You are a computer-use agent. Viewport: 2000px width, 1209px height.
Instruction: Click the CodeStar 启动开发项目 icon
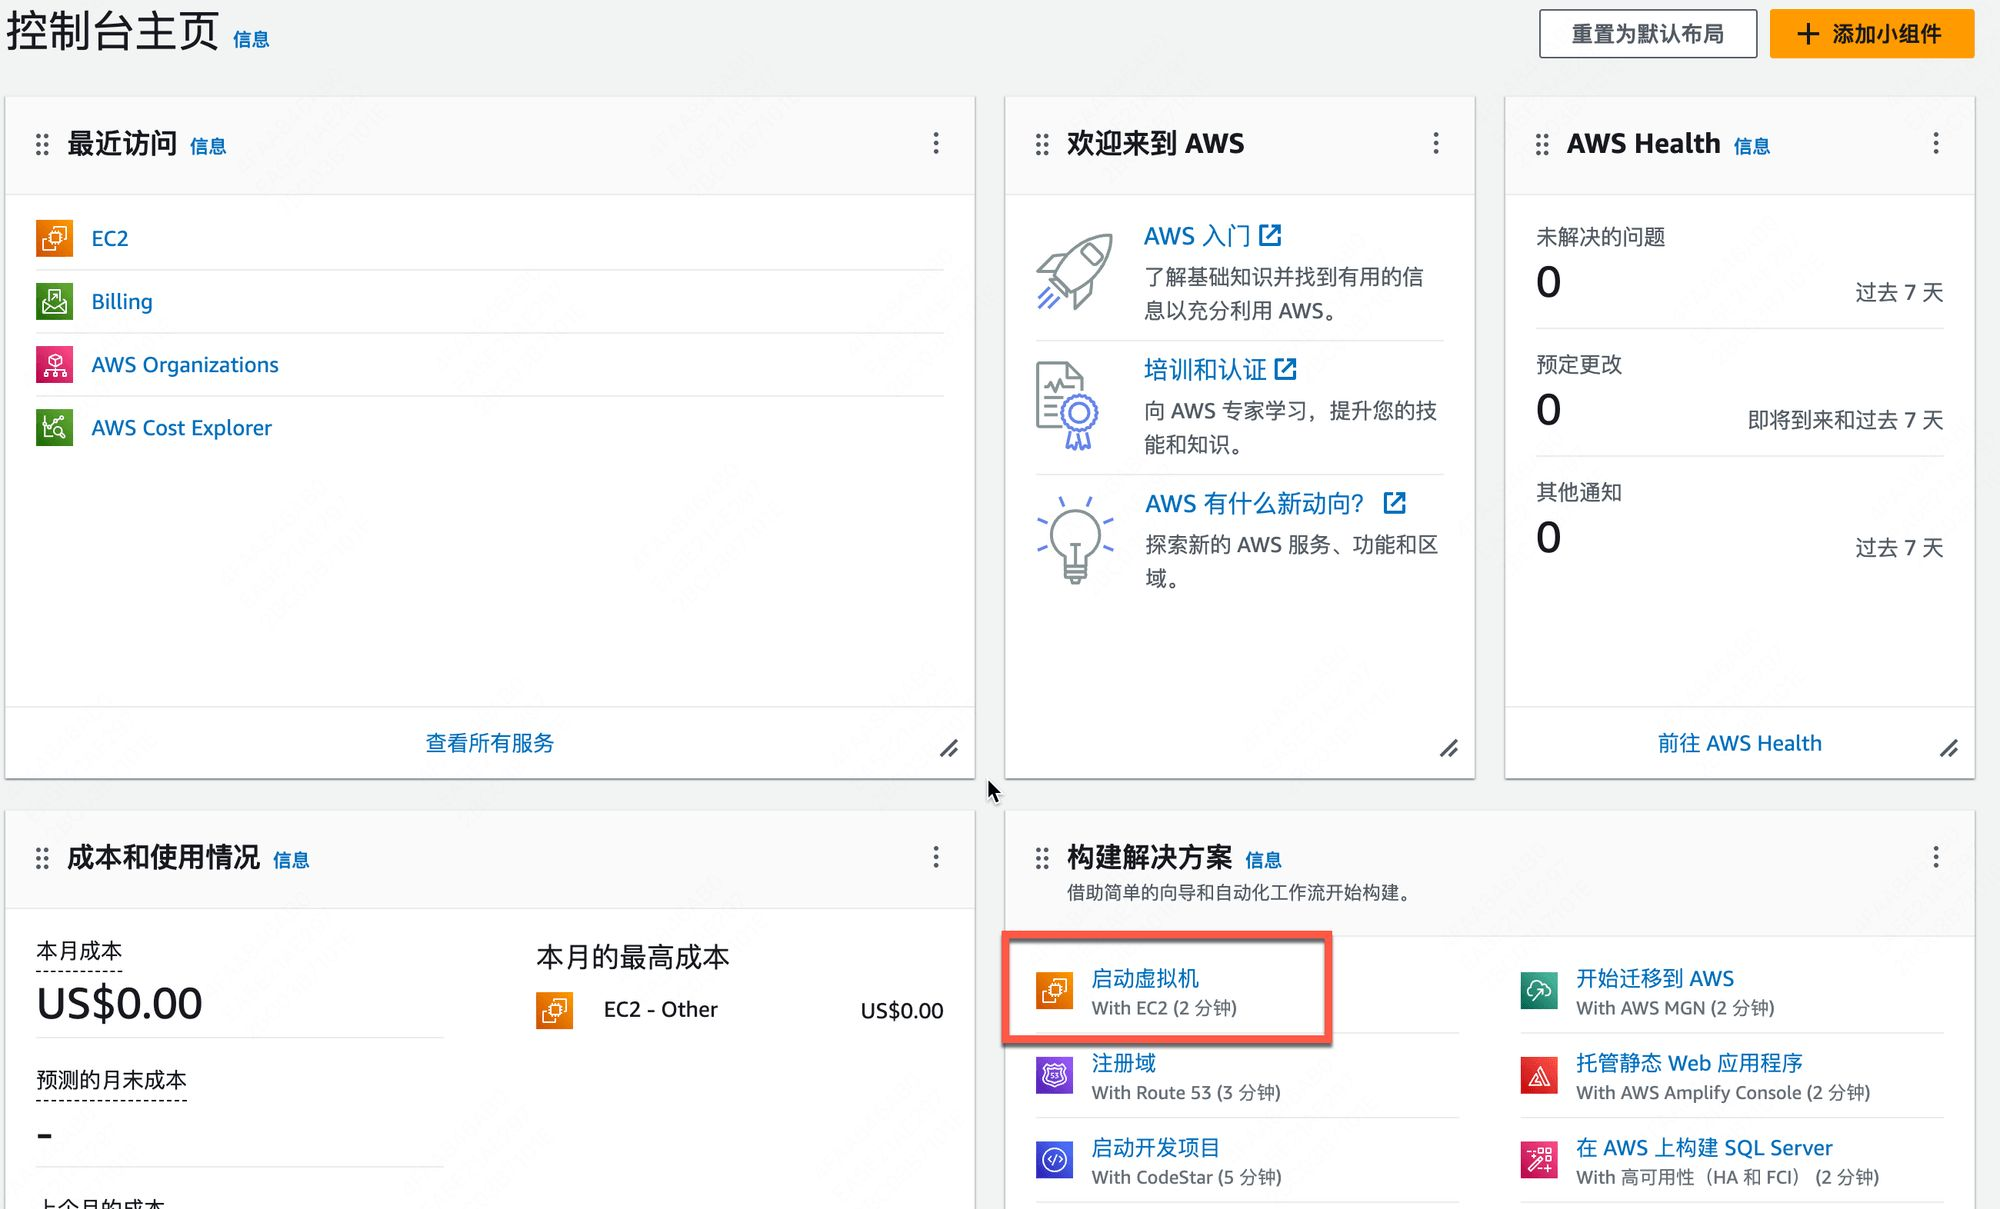click(1054, 1160)
